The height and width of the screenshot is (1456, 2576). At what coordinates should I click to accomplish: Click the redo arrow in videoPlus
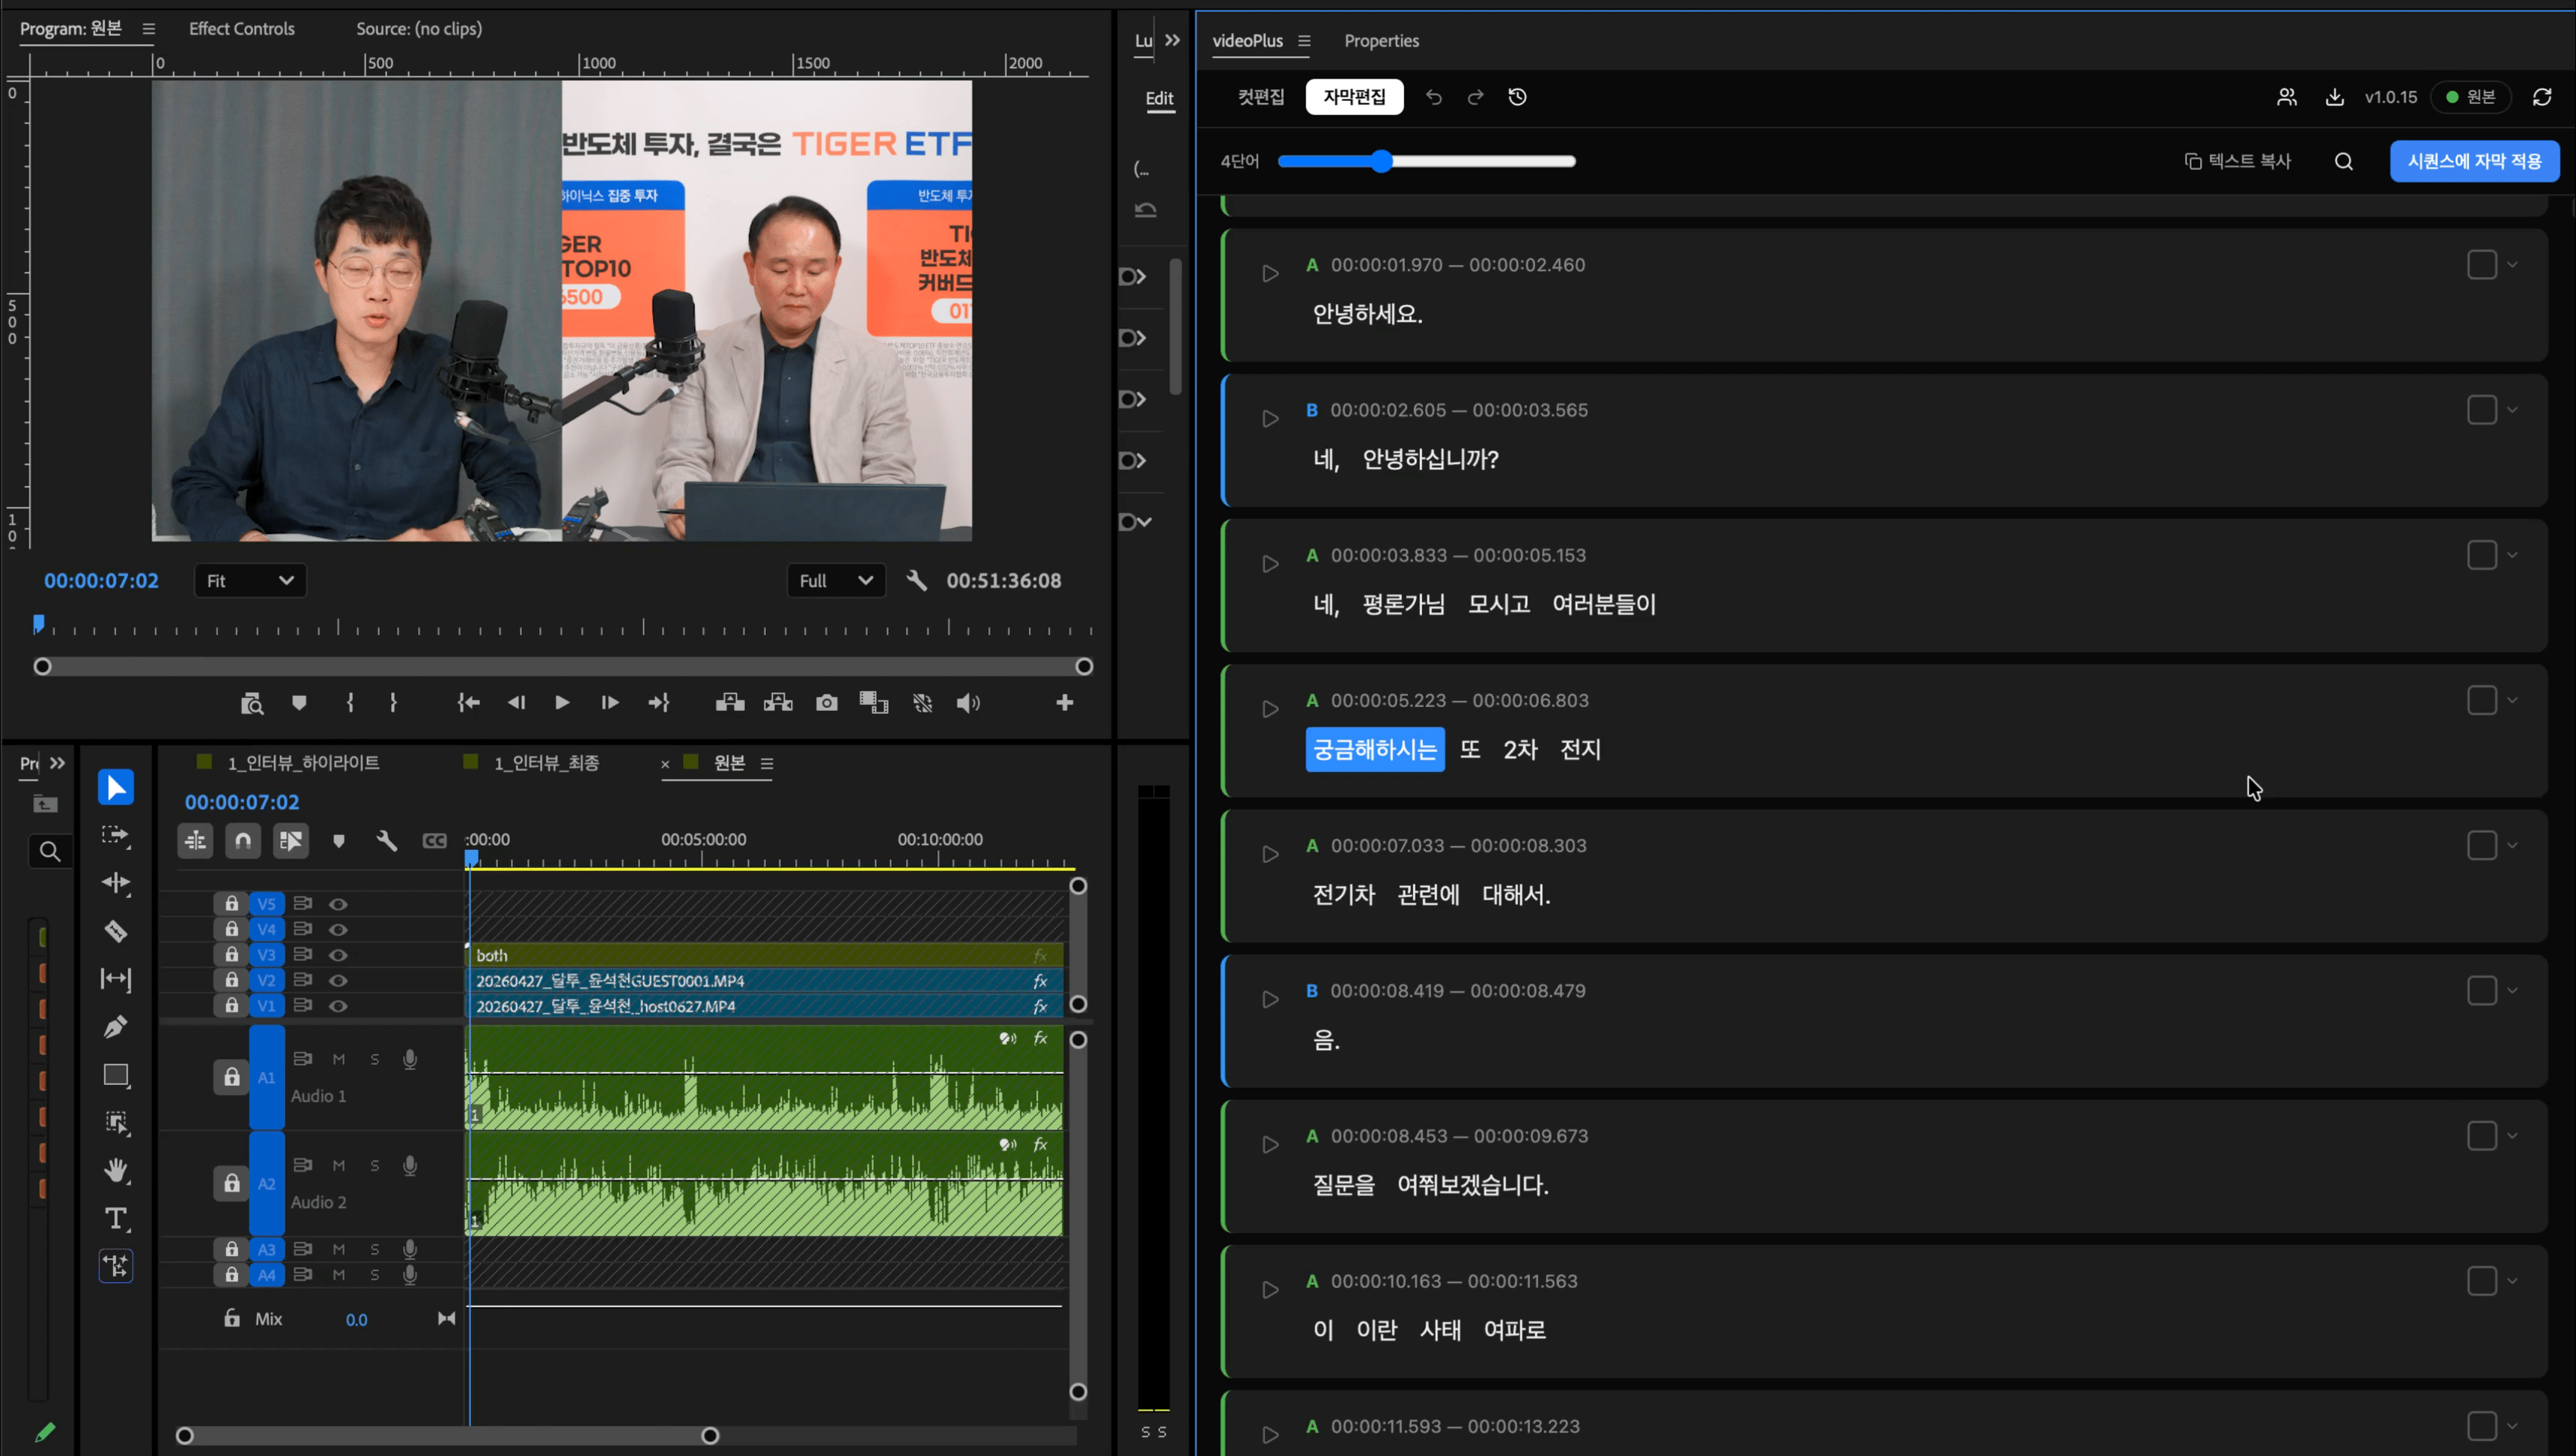1475,97
